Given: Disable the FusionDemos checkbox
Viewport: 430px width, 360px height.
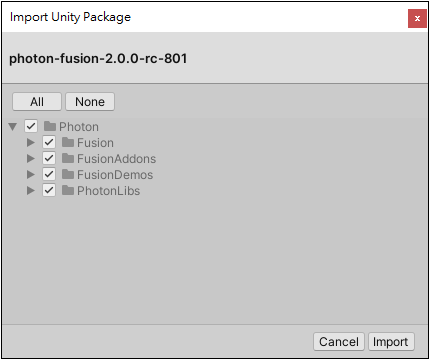Looking at the screenshot, I should [49, 174].
